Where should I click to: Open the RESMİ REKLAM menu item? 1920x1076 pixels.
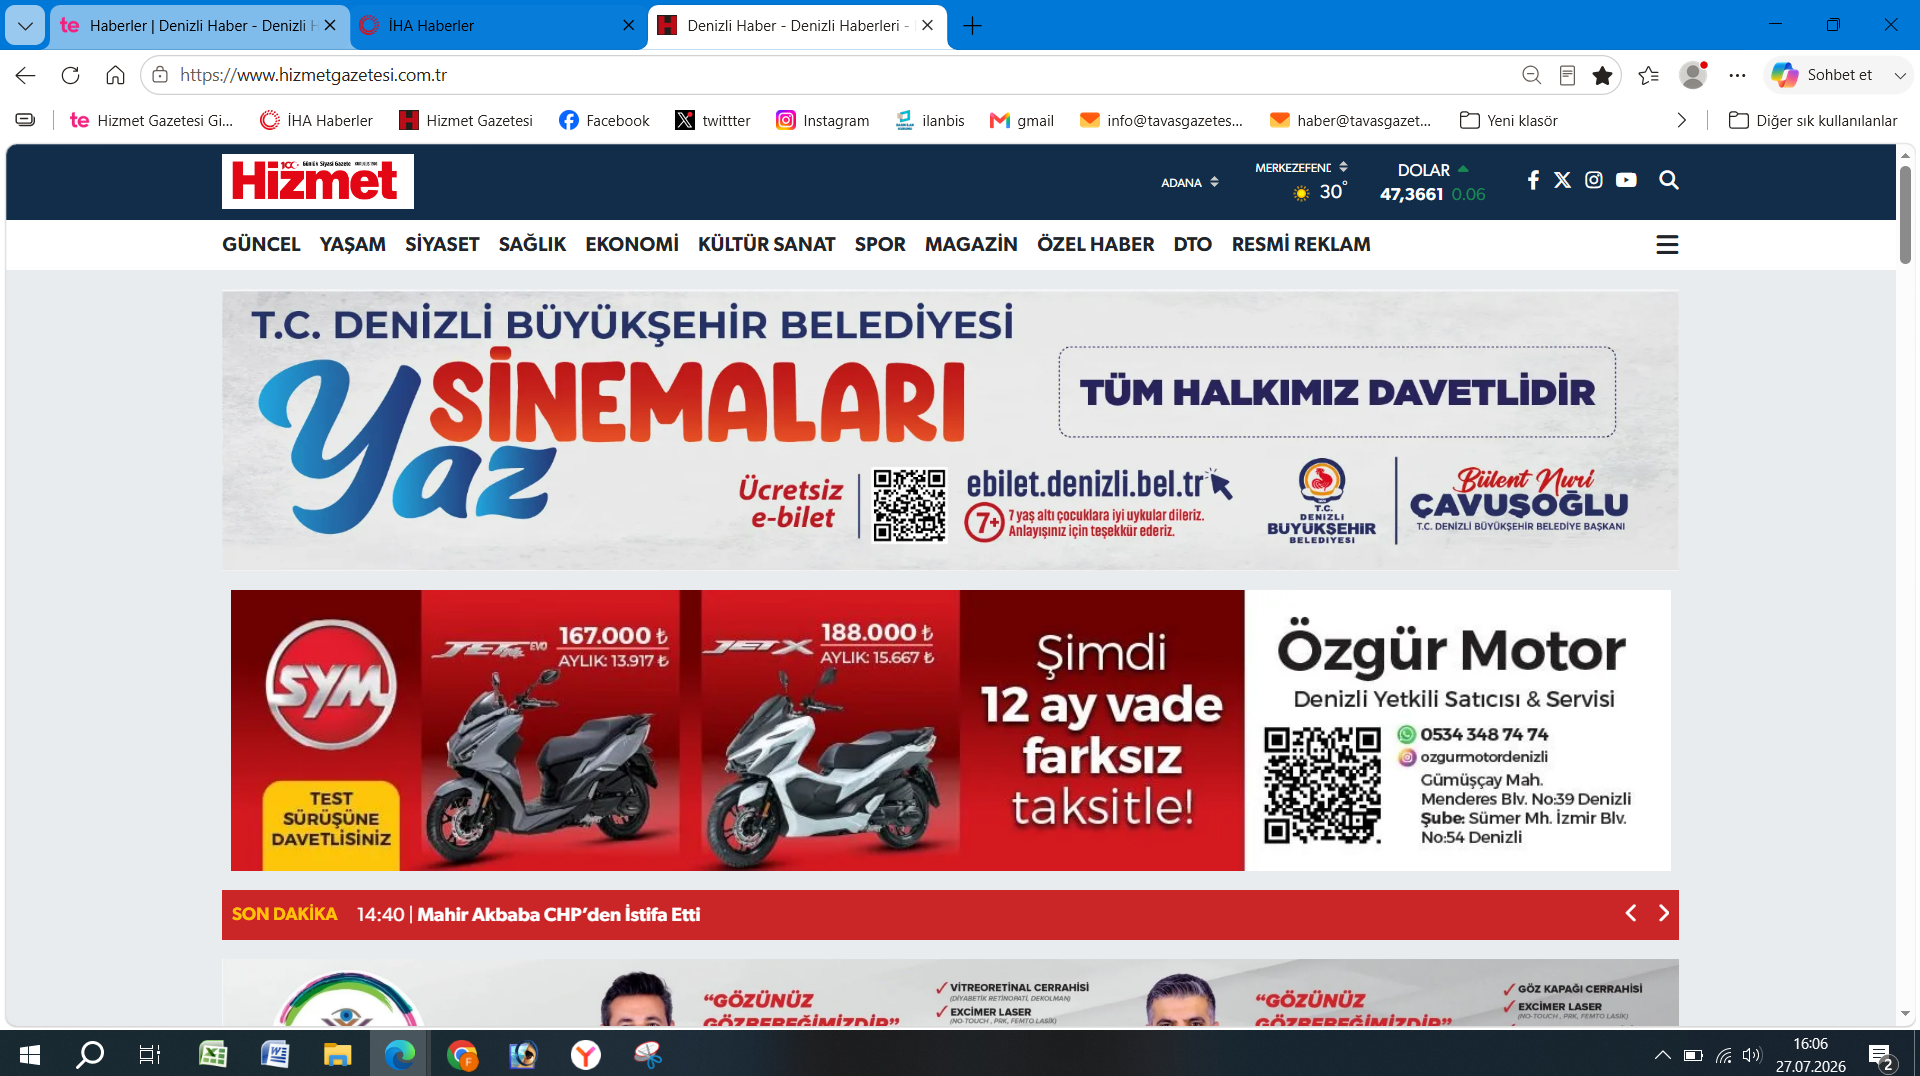coord(1300,245)
